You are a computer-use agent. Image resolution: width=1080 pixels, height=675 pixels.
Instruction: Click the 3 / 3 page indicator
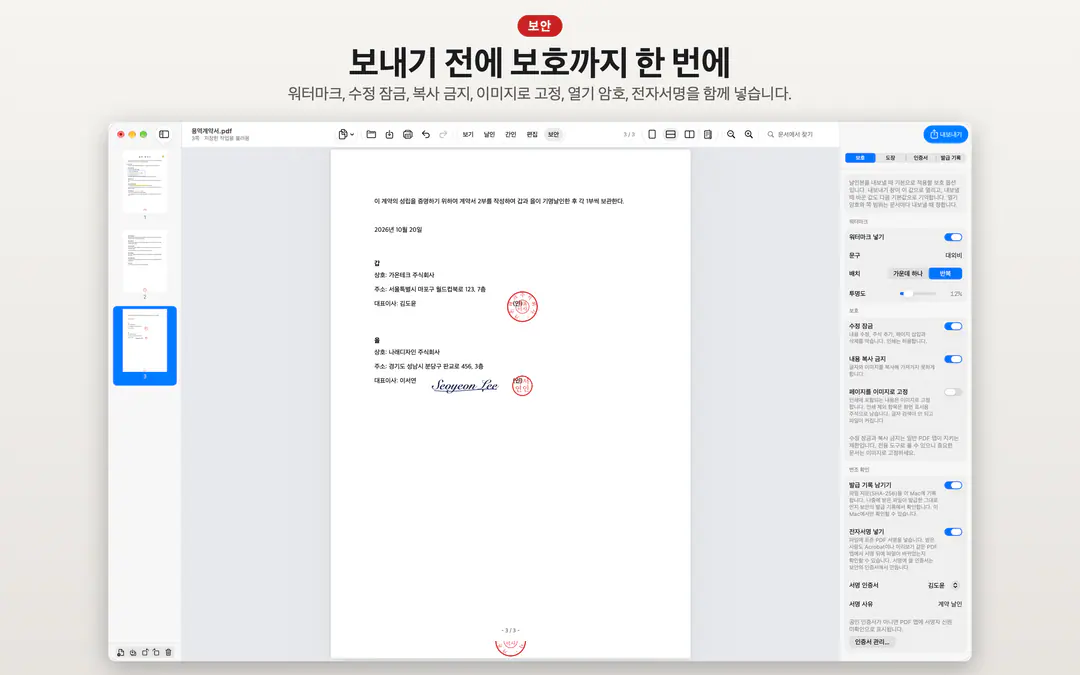click(x=629, y=134)
